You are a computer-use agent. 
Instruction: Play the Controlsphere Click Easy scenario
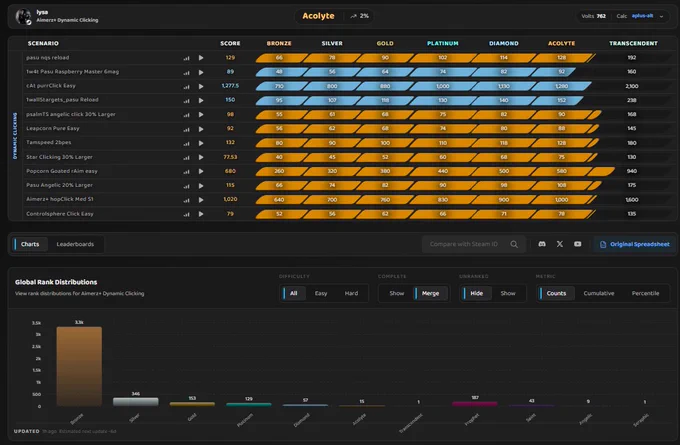point(201,214)
